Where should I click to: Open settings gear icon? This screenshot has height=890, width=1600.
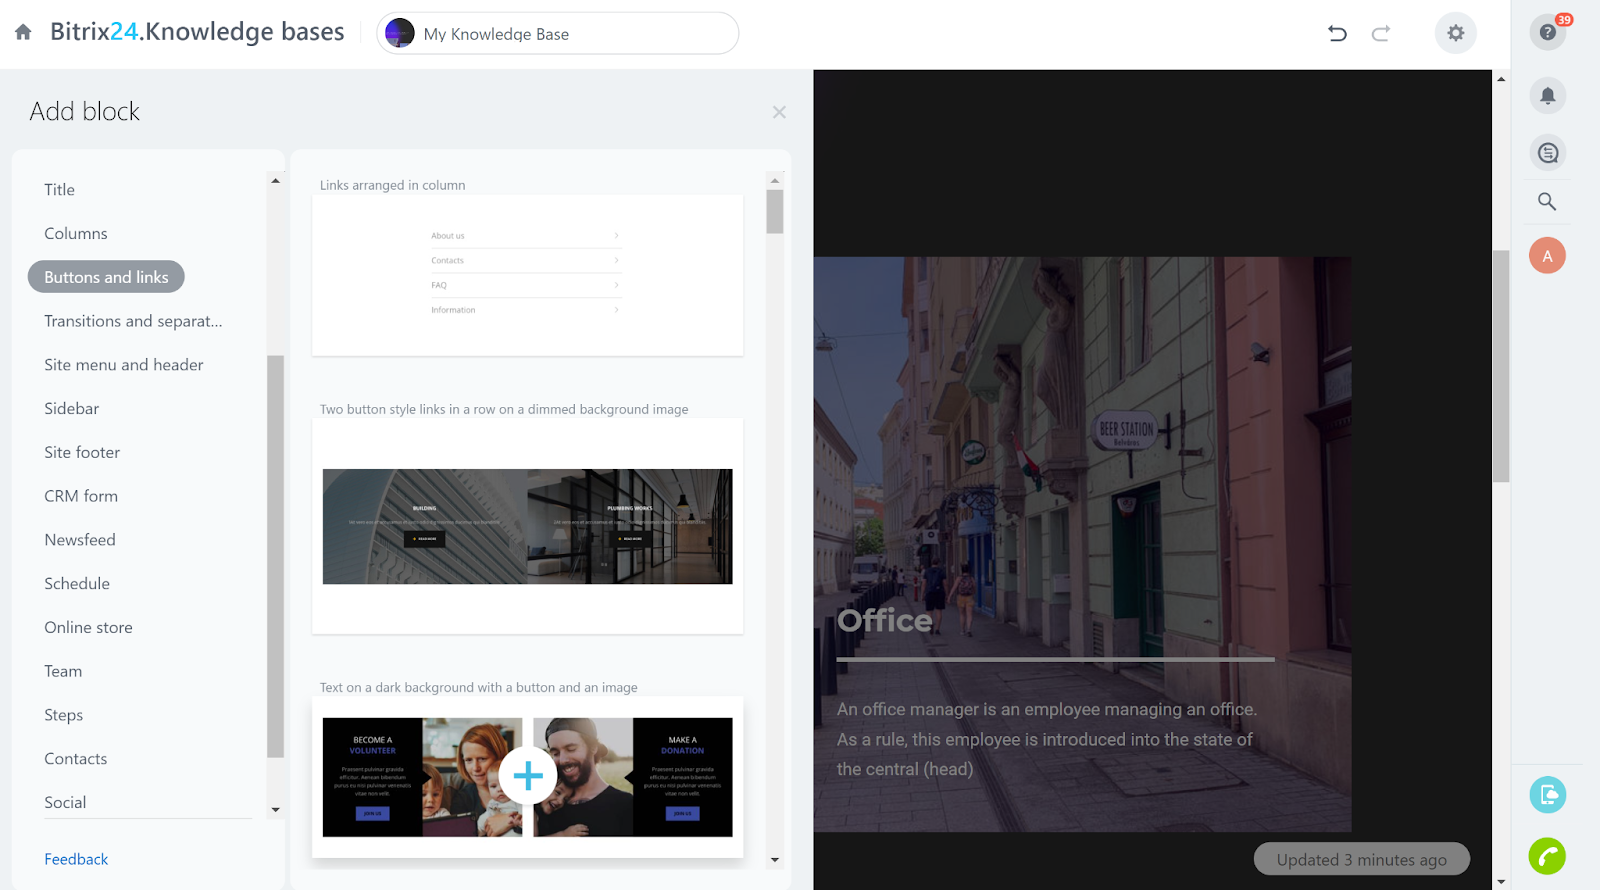(1455, 34)
